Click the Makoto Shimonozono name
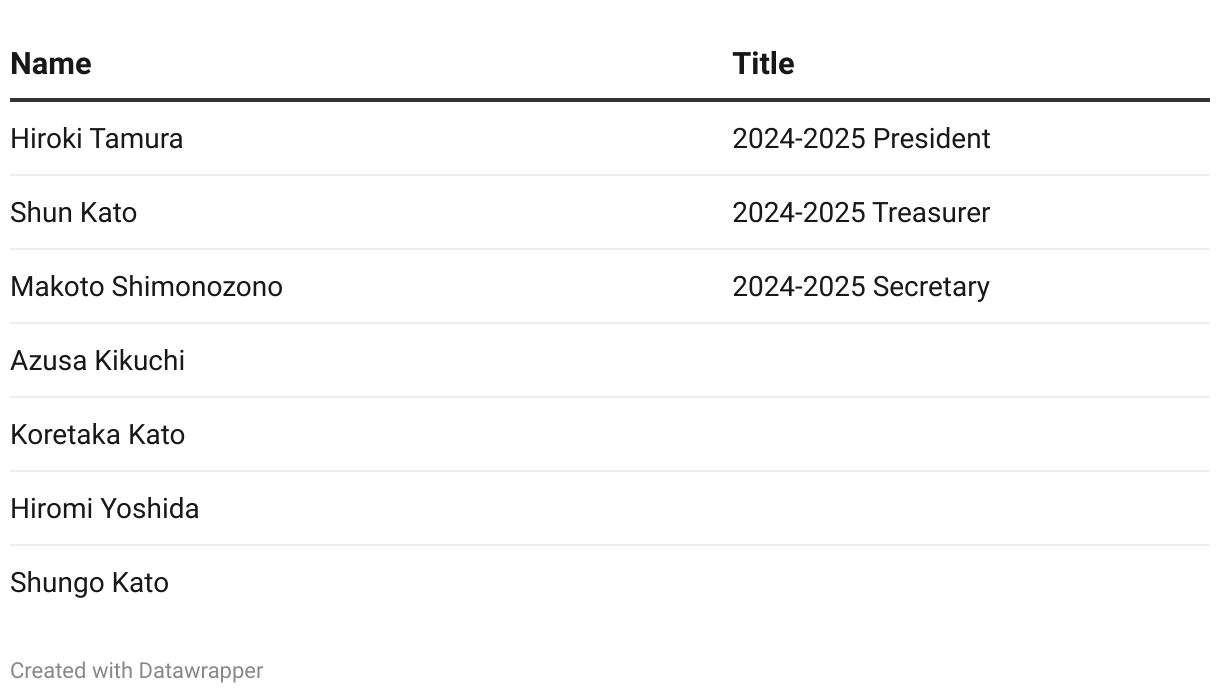Screen dimensions: 1220x694 (x=146, y=287)
